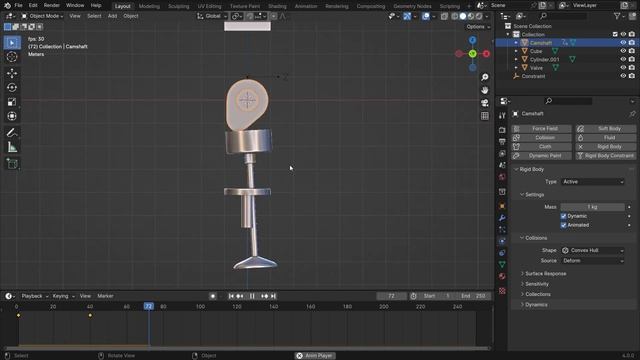Viewport: 640px width, 360px height.
Task: Toggle Collection exclude checkbox in outliner
Action: coord(615,34)
